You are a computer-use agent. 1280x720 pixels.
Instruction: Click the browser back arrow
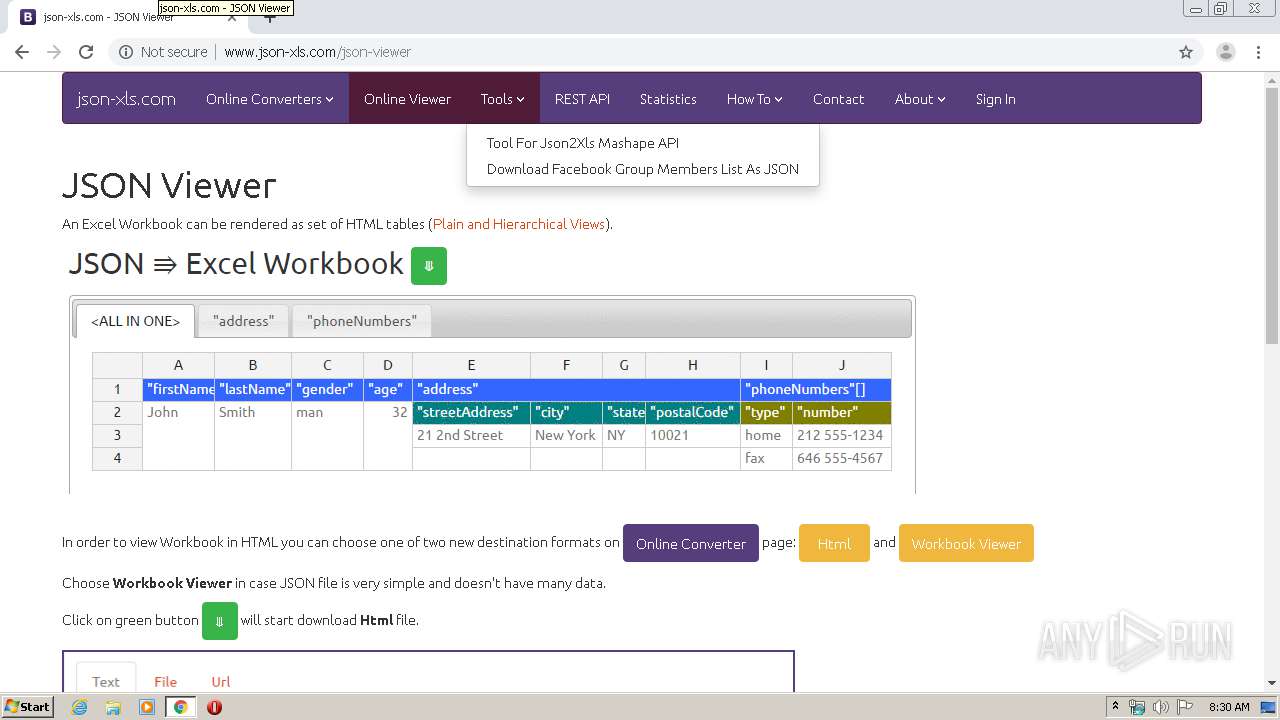[22, 52]
